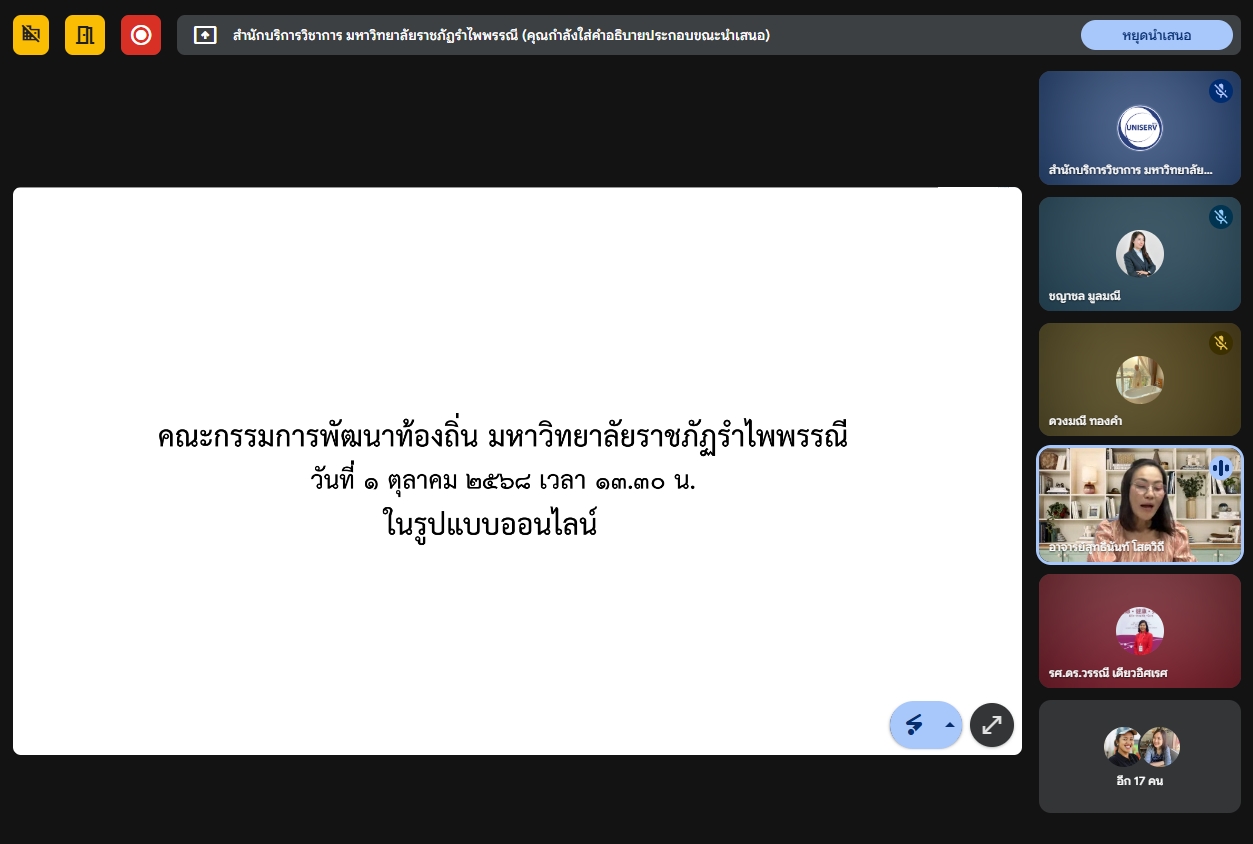Stop presenting with the หยุดนำเสนอ button
This screenshot has width=1253, height=844.
(x=1156, y=35)
